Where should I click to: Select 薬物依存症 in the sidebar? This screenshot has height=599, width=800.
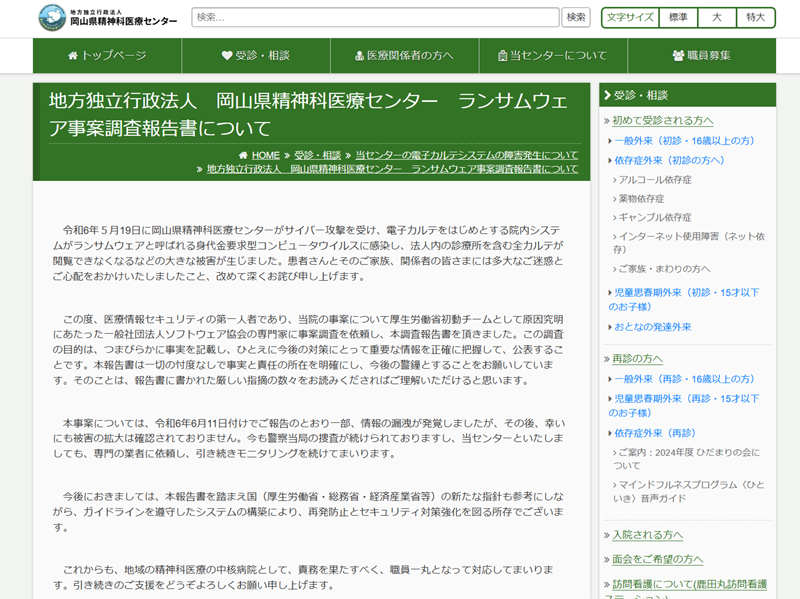point(641,198)
